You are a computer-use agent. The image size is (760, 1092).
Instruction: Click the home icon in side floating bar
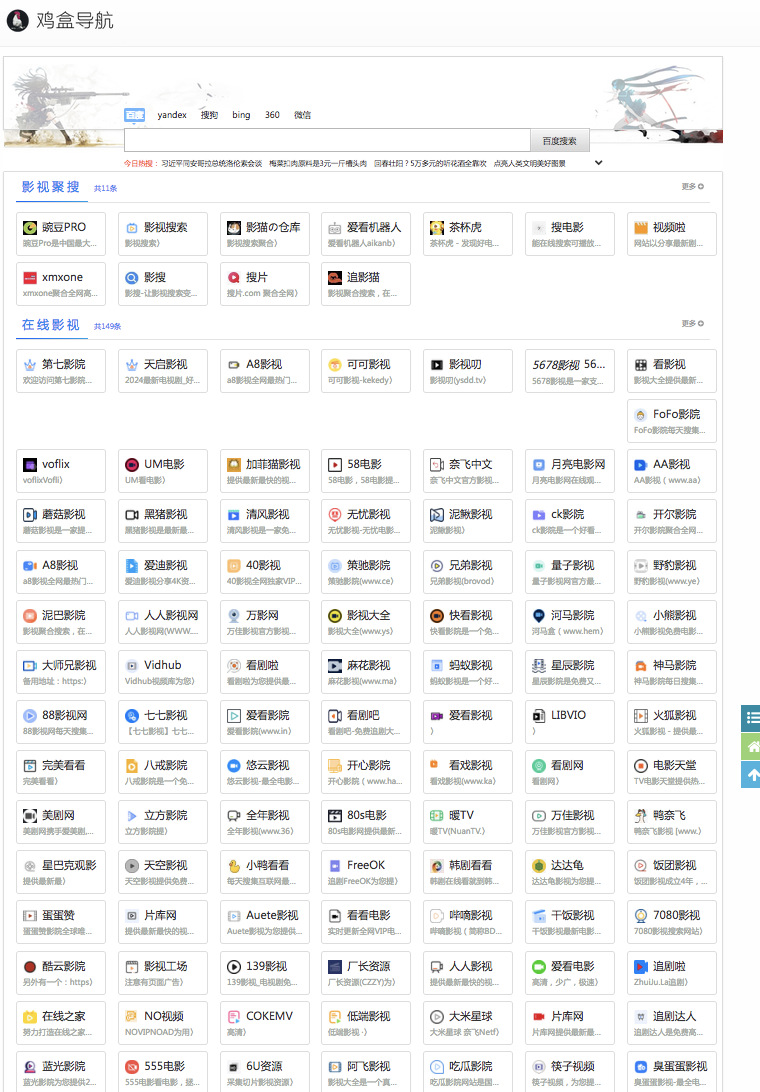point(752,747)
